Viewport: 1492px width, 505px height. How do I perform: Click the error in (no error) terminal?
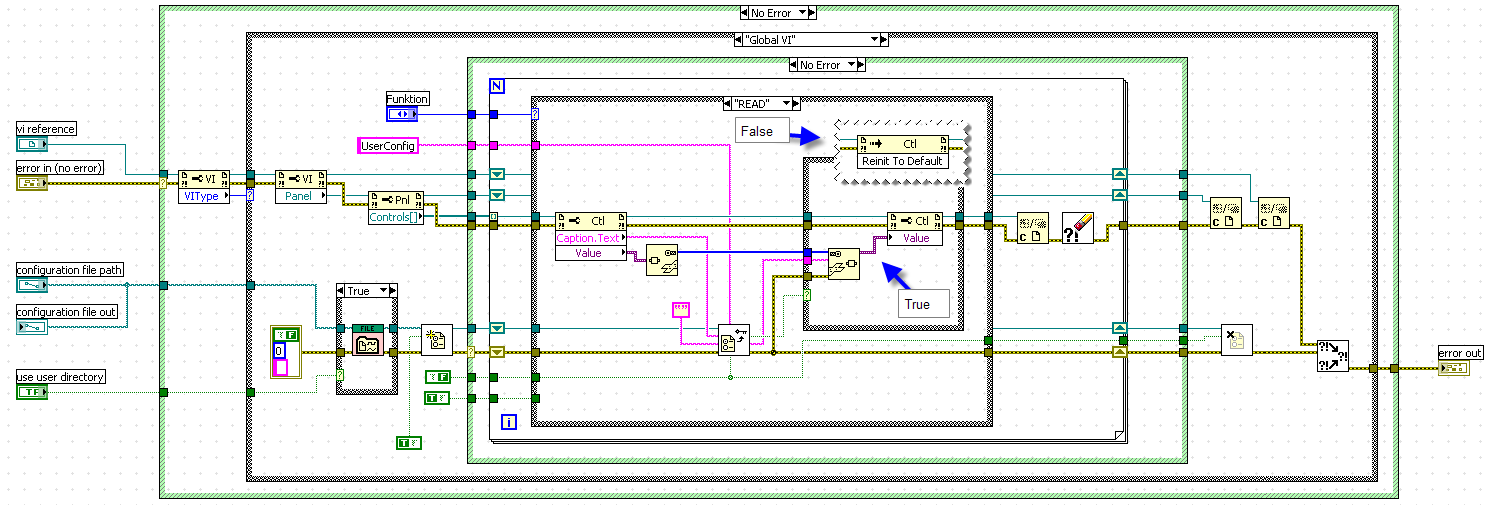click(31, 183)
